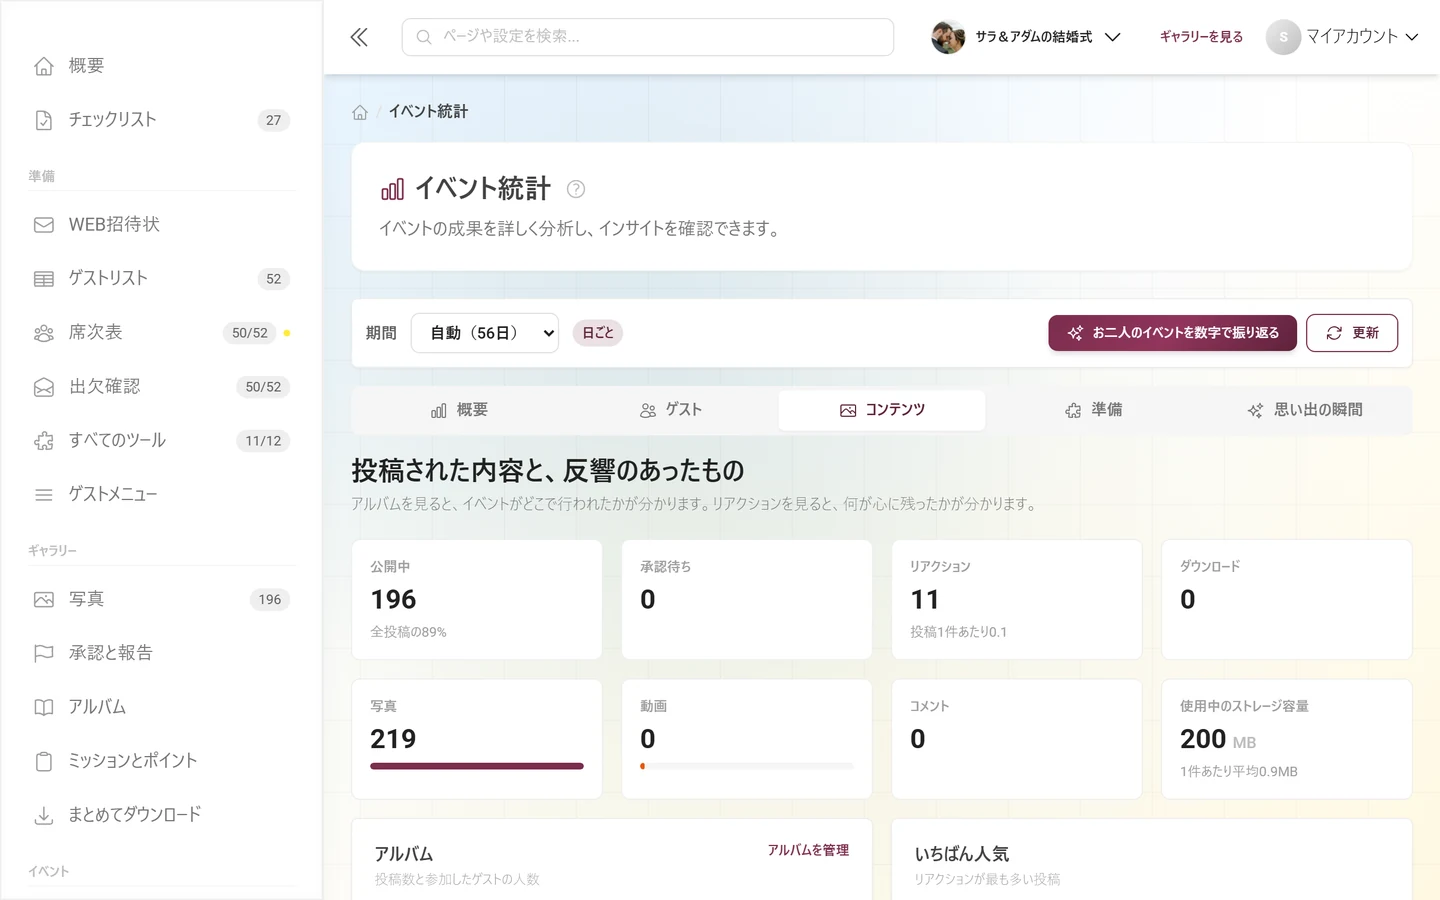
Task: Click the 承認待ち 0 stat card
Action: (x=747, y=600)
